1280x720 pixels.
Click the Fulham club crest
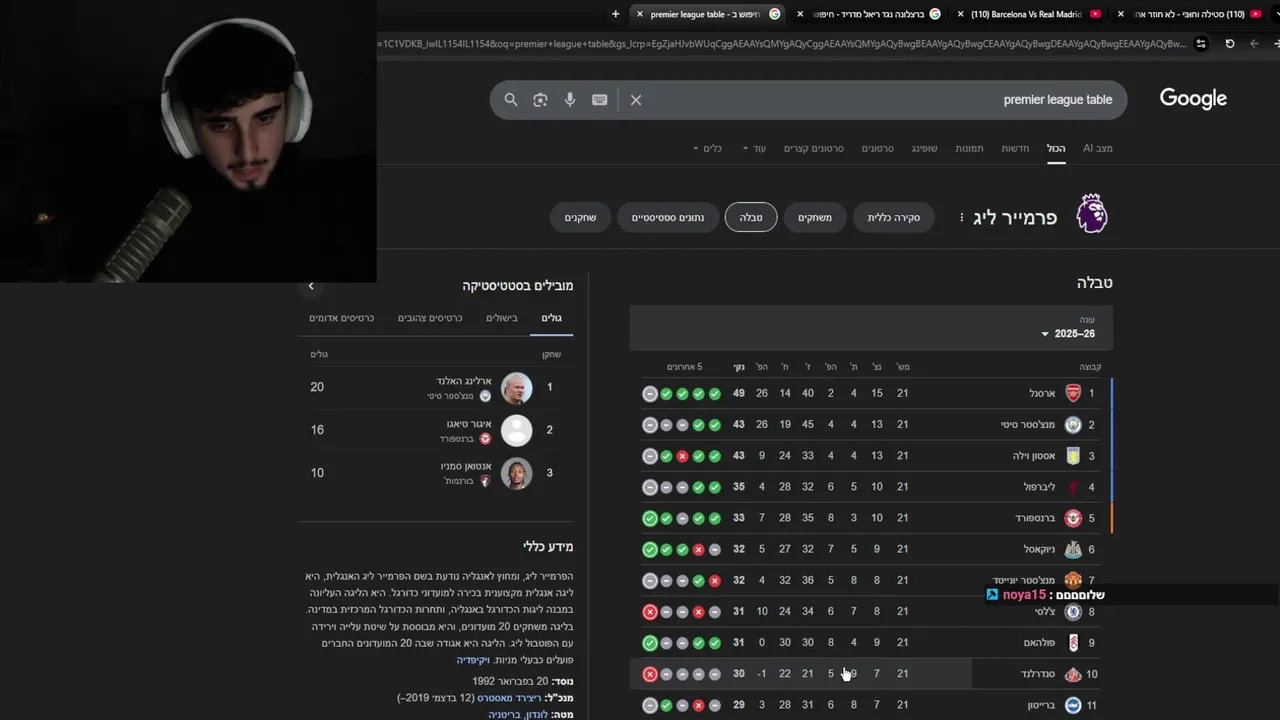pyautogui.click(x=1073, y=642)
